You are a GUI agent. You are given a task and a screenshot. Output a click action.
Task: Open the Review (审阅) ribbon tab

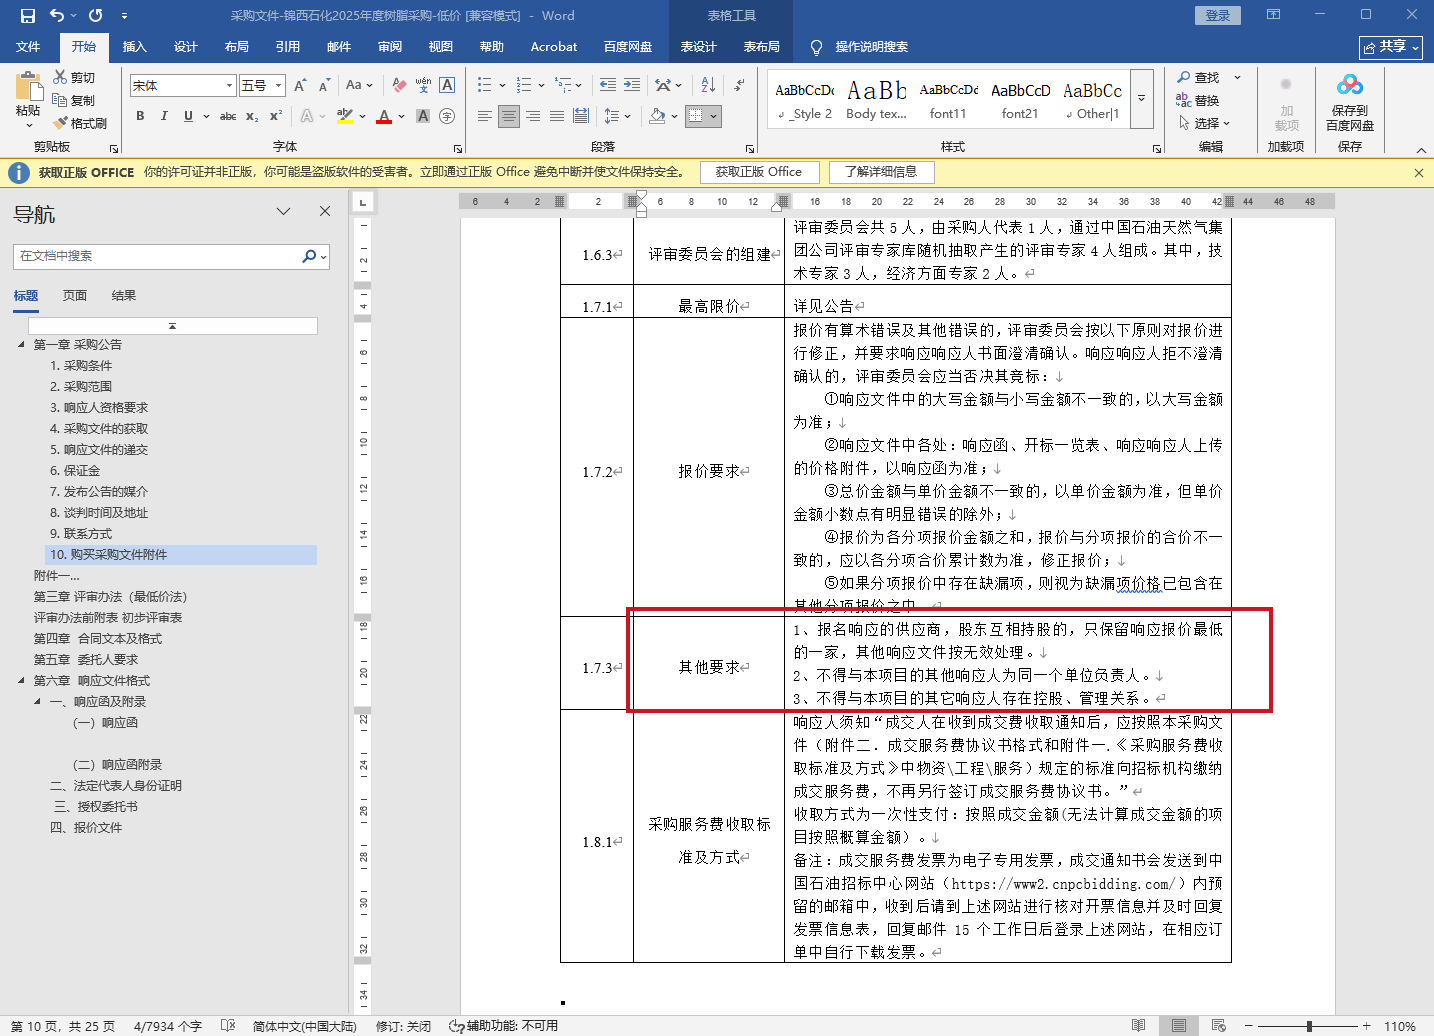click(389, 47)
